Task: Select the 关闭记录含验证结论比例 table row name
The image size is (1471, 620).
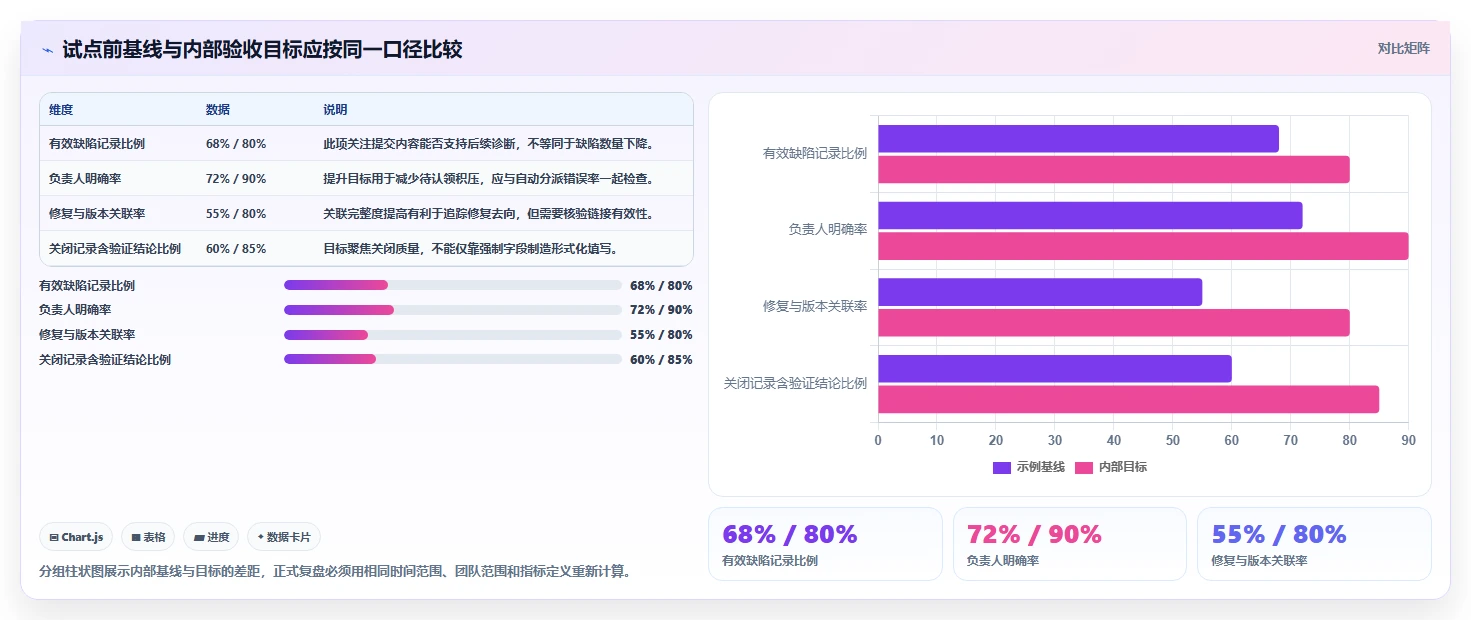Action: pyautogui.click(x=115, y=249)
